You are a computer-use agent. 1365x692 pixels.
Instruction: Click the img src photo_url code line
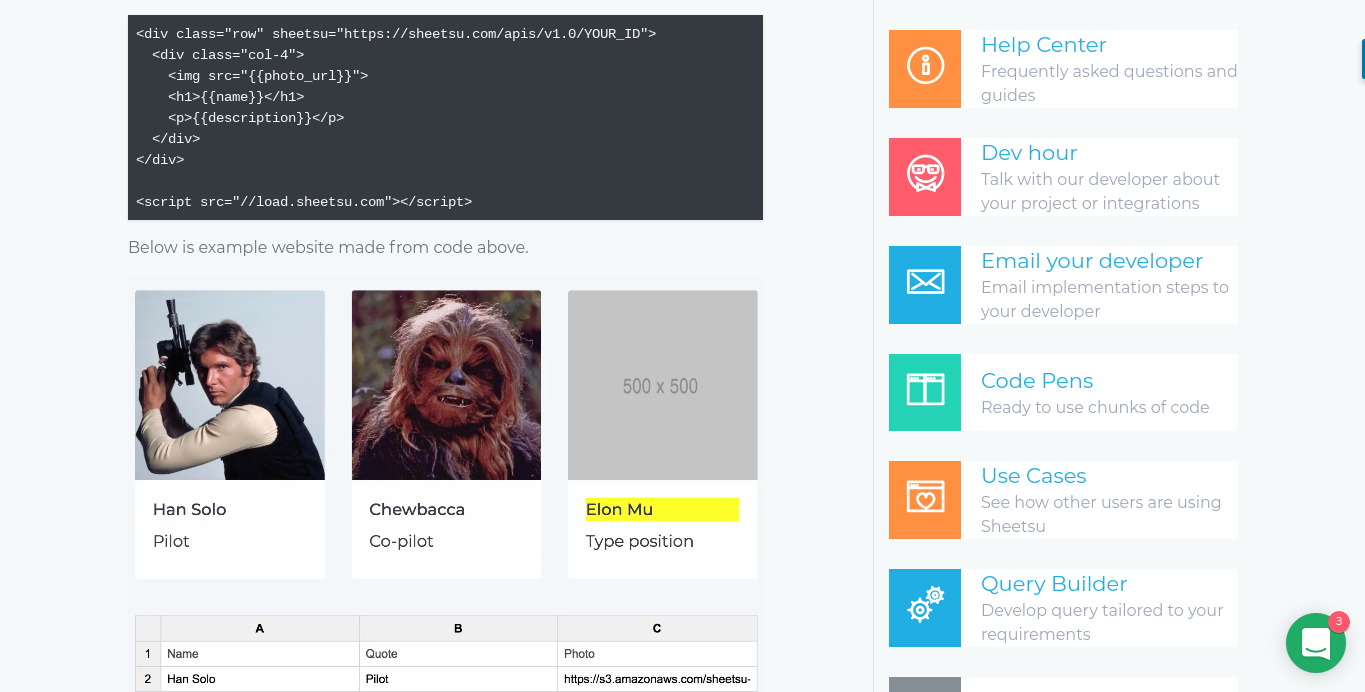click(x=268, y=76)
